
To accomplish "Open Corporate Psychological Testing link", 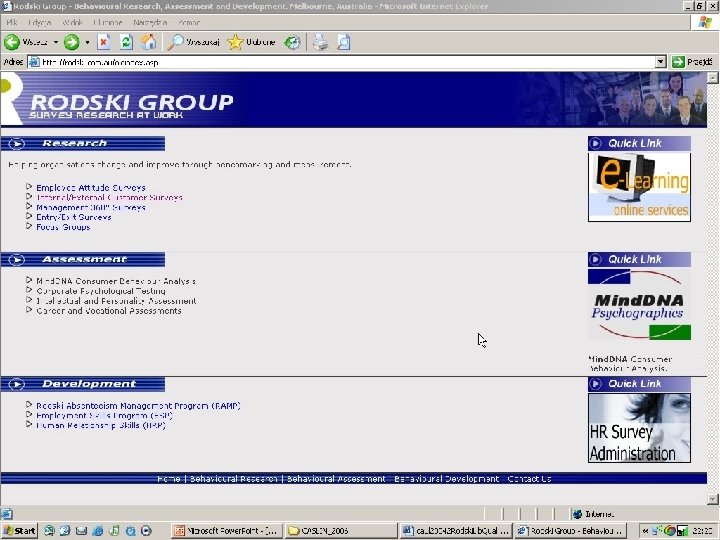I will [101, 291].
